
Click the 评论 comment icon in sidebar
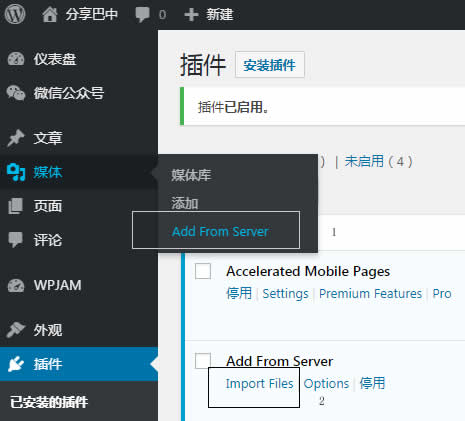click(x=16, y=240)
